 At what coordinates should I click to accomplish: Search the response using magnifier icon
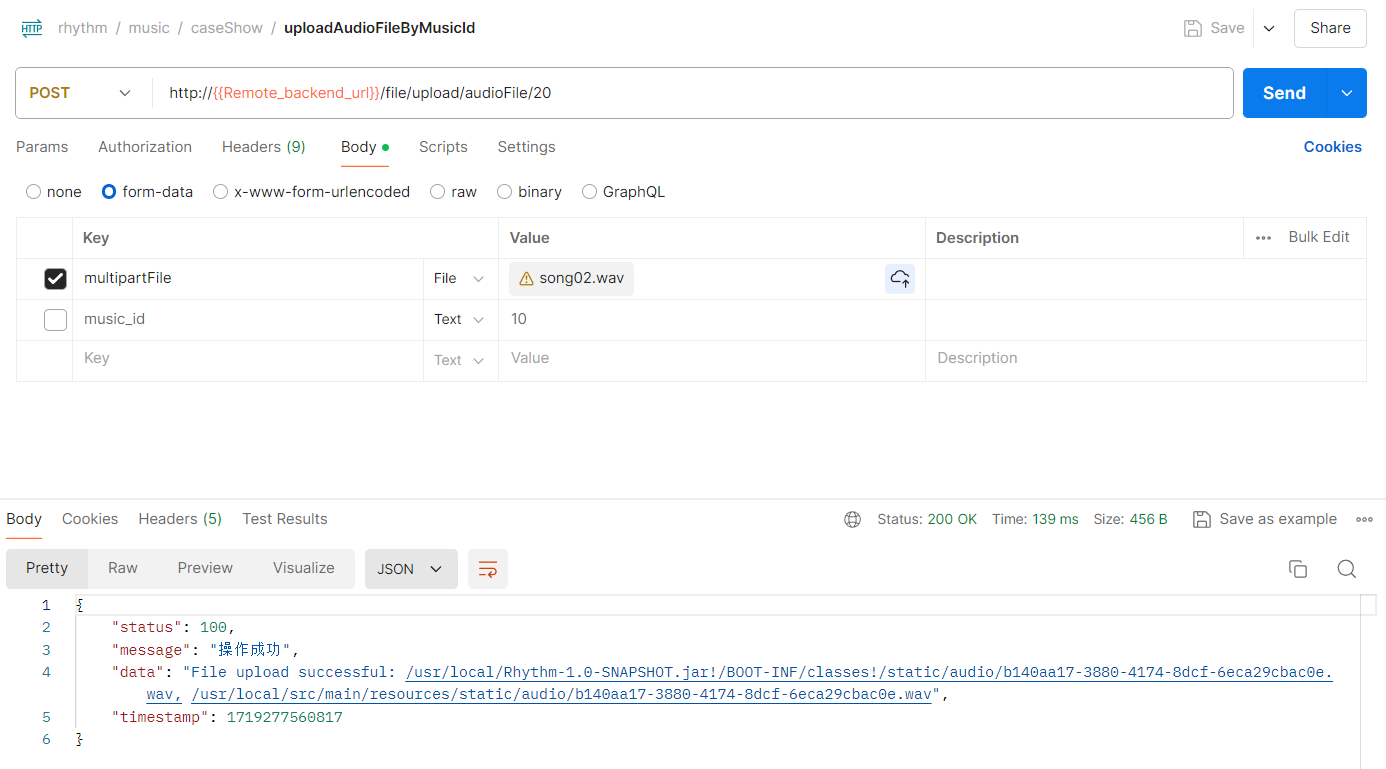pos(1347,569)
